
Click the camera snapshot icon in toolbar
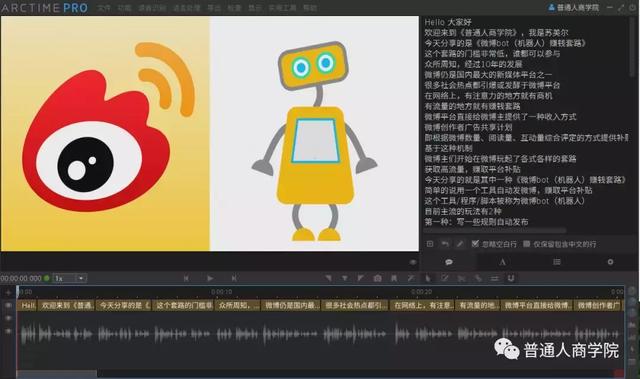(377, 278)
